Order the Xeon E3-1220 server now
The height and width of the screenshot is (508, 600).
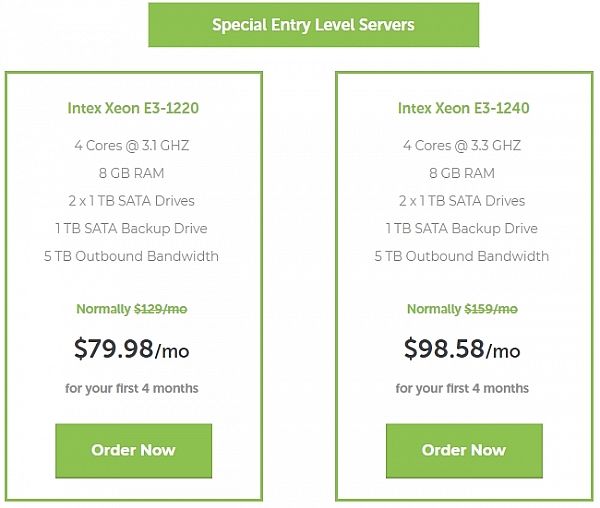[x=133, y=450]
